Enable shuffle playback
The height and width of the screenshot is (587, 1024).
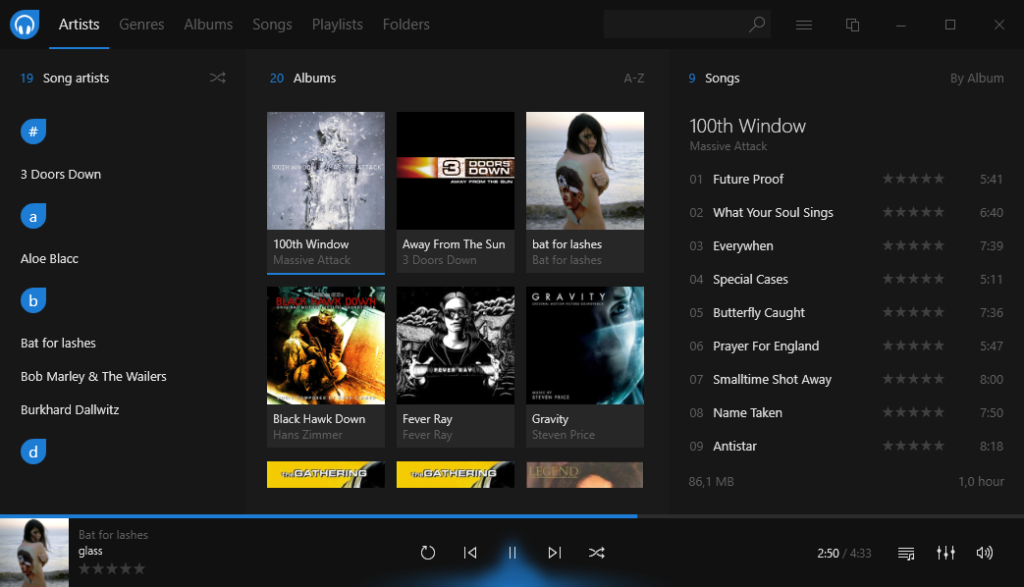597,552
